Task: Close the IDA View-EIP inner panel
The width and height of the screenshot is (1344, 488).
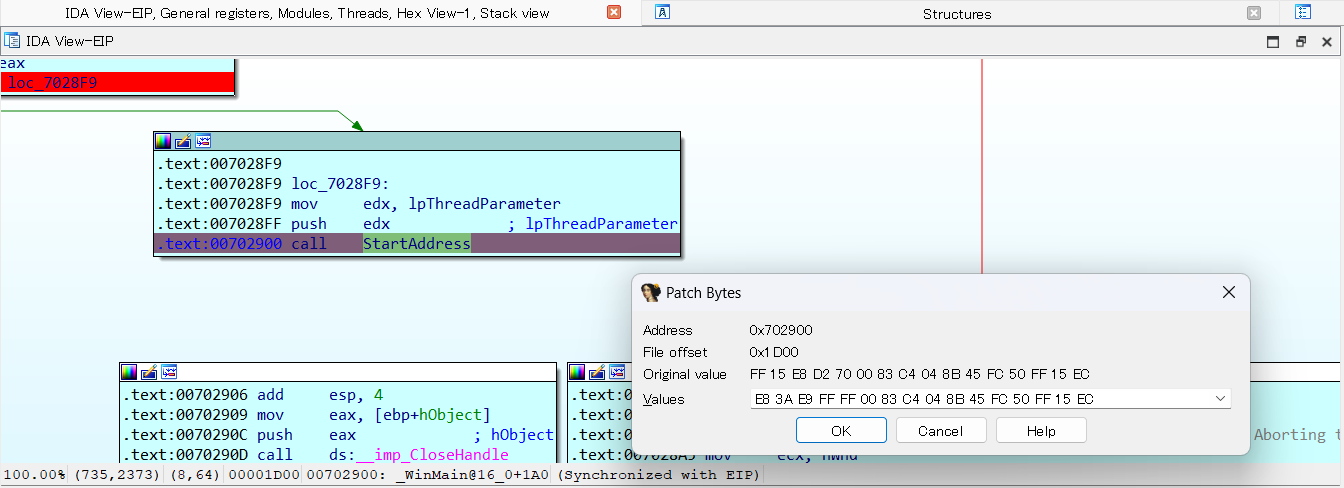Action: (x=1327, y=42)
